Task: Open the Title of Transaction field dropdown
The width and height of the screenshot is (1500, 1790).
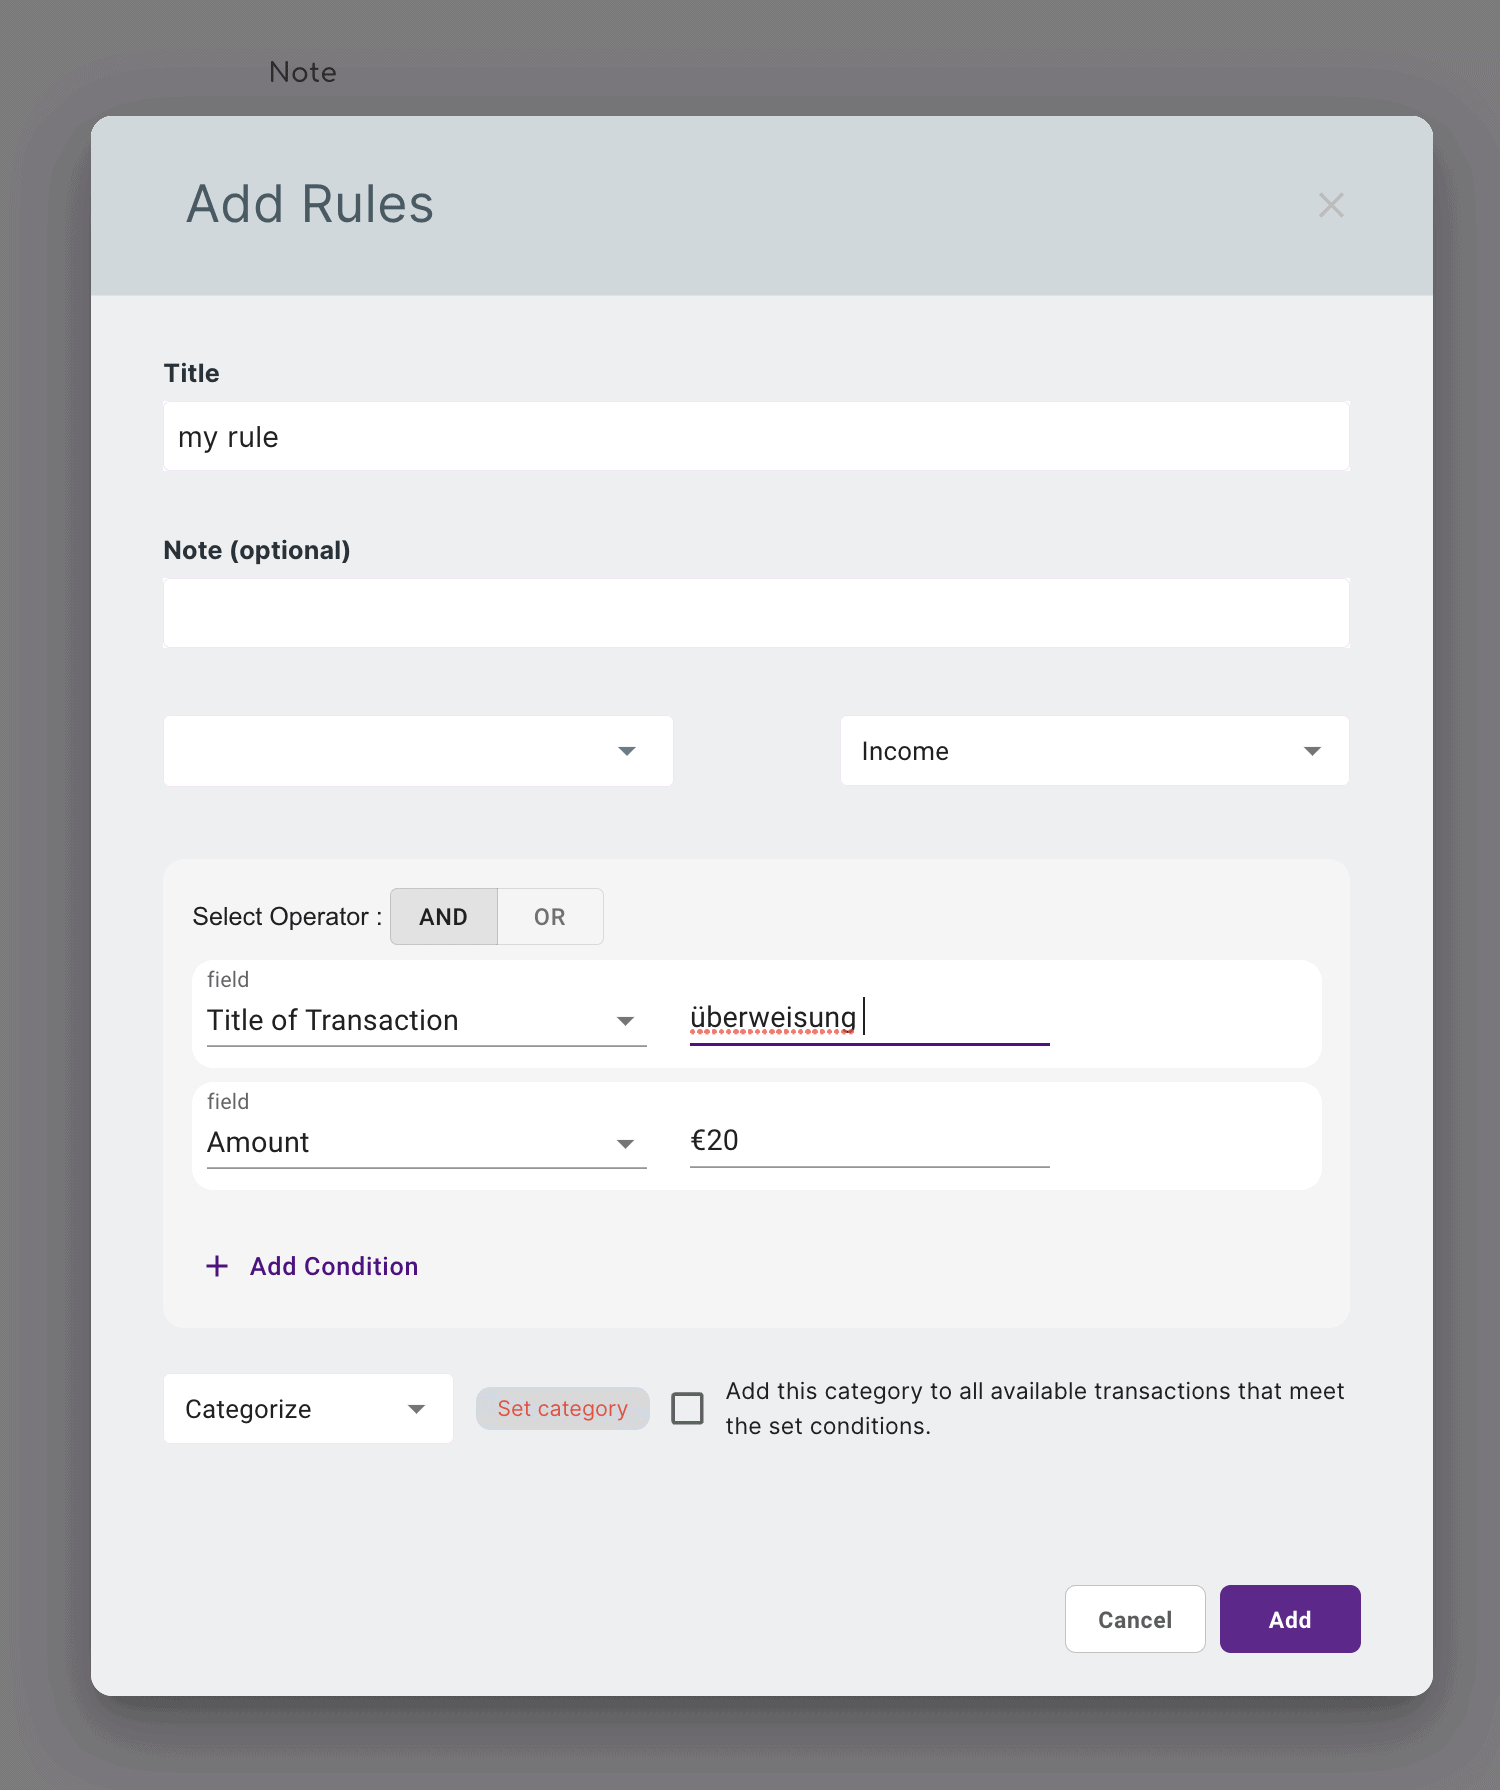Action: [x=426, y=1020]
